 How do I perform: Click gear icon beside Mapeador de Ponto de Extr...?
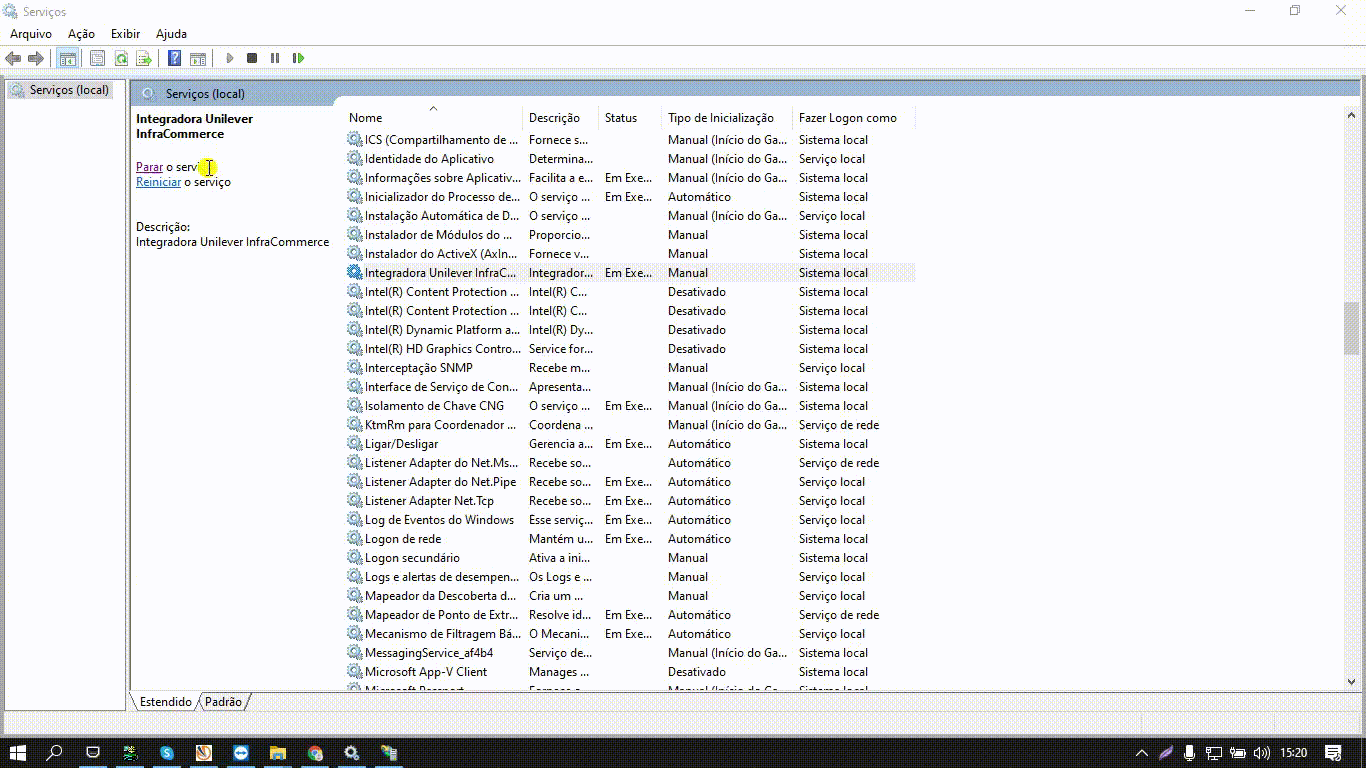click(x=354, y=615)
